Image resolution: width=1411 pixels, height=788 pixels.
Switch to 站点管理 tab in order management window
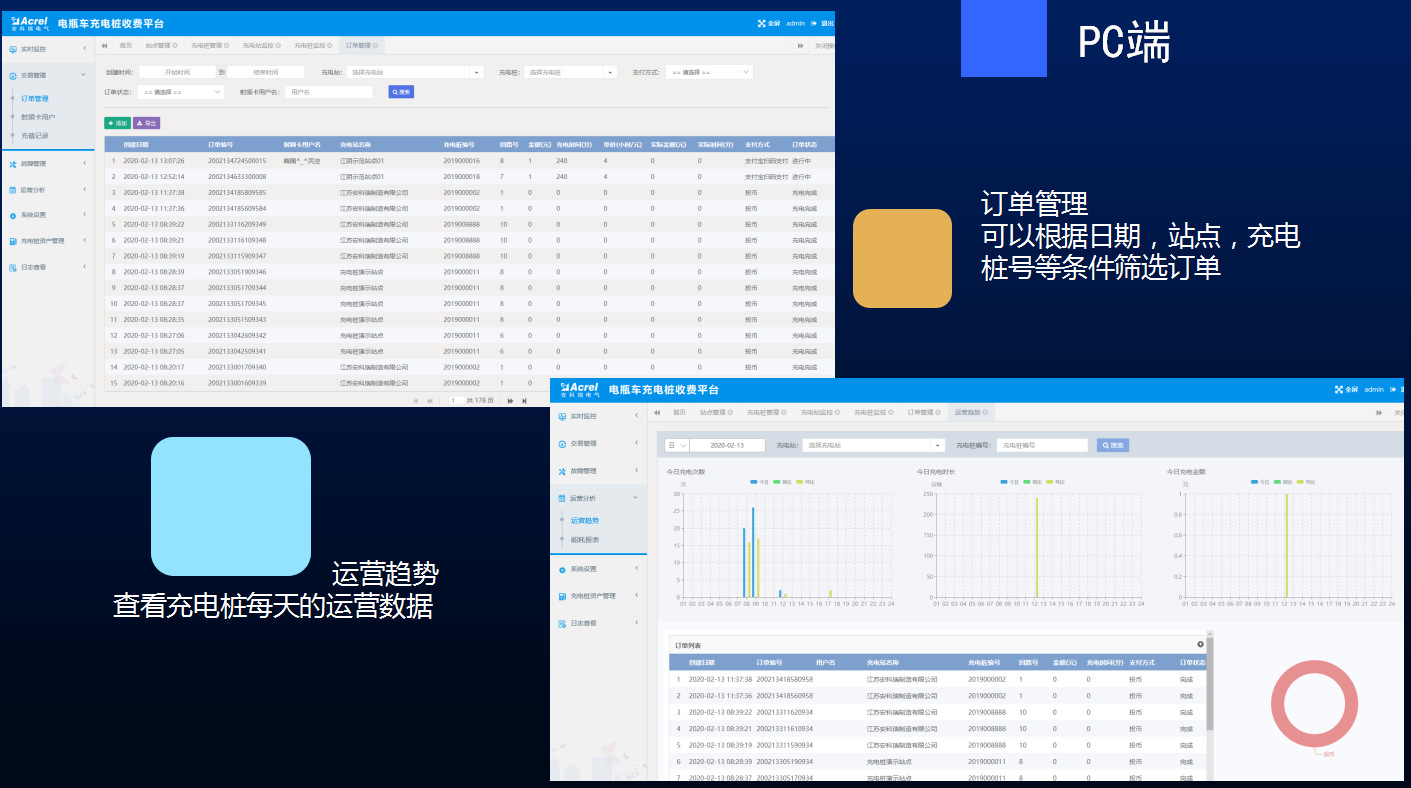pos(161,45)
